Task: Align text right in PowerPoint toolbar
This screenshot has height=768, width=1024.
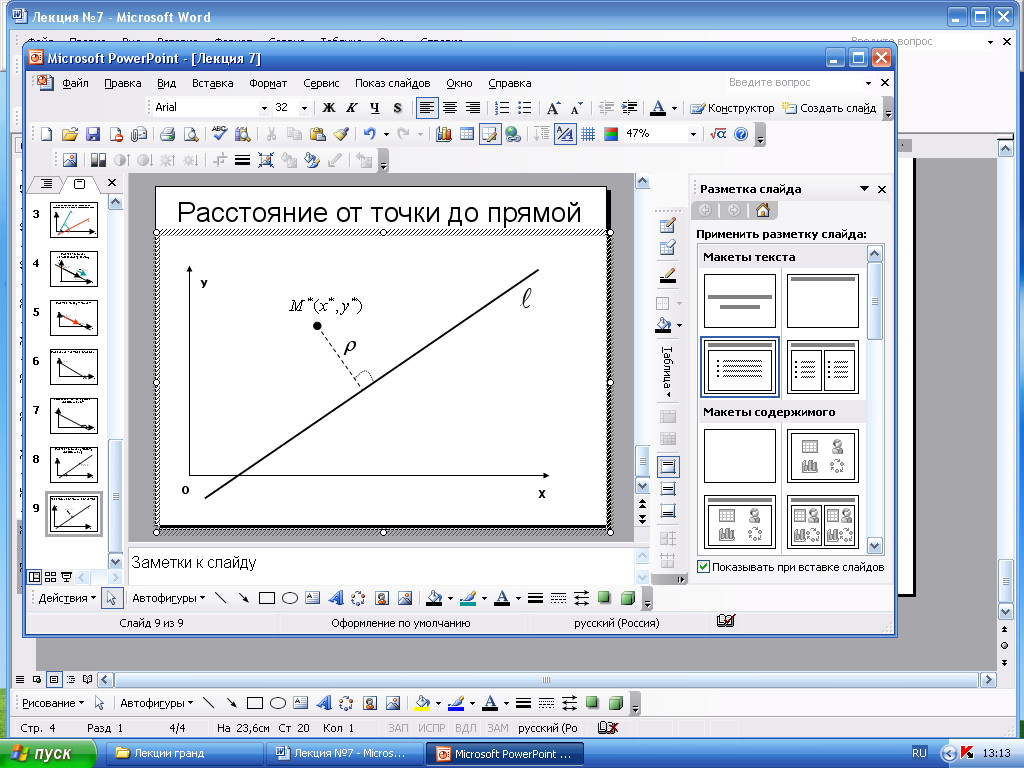Action: pyautogui.click(x=472, y=108)
